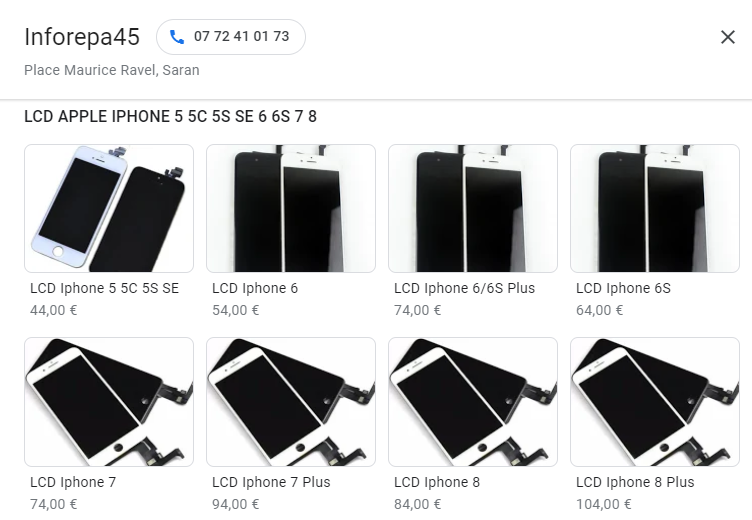The width and height of the screenshot is (752, 520).
Task: Click the "LCD Iphone 8 Plus" title text
Action: point(635,482)
